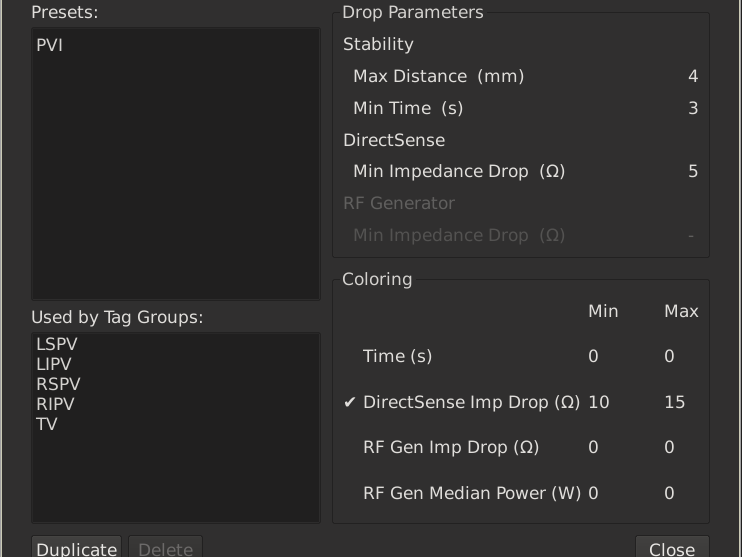Select RIPV tag group
The height and width of the screenshot is (557, 742).
[x=55, y=404]
